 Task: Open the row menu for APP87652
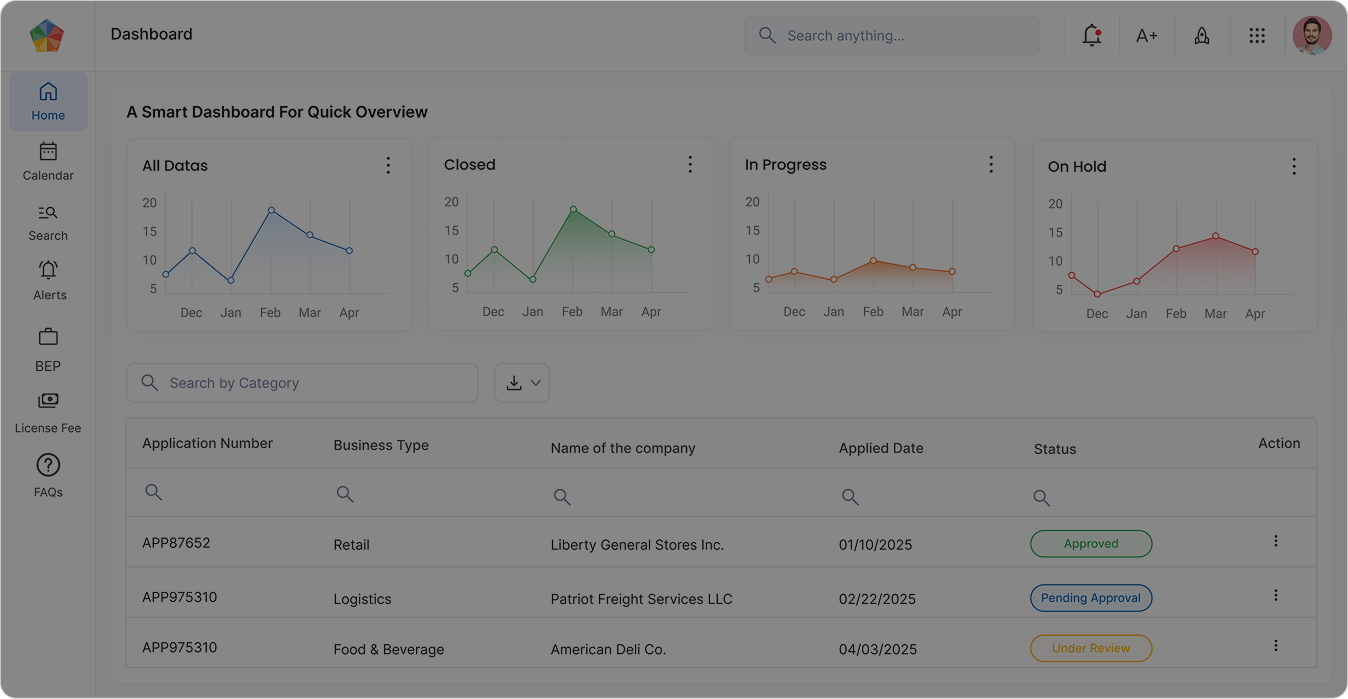[1275, 541]
